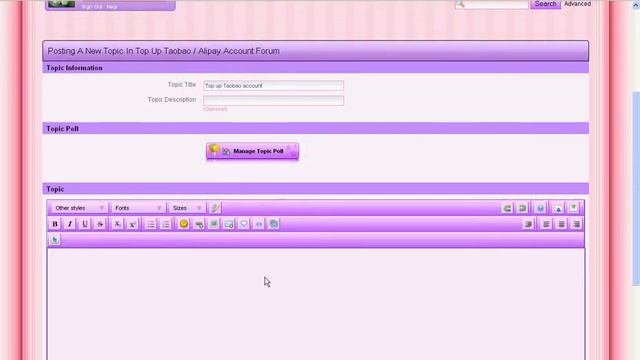
Task: Open the Fonts dropdown
Action: tap(138, 208)
